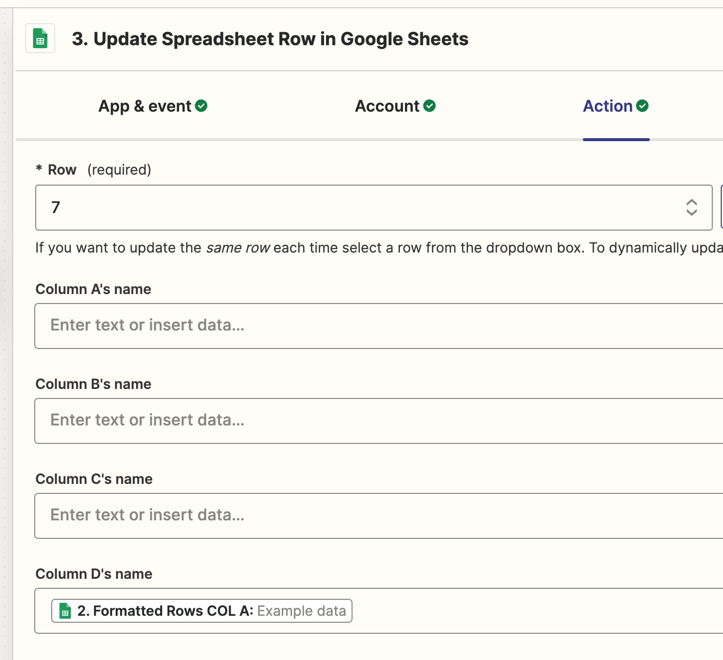Click the Column C's name label
723x660 pixels.
[94, 479]
